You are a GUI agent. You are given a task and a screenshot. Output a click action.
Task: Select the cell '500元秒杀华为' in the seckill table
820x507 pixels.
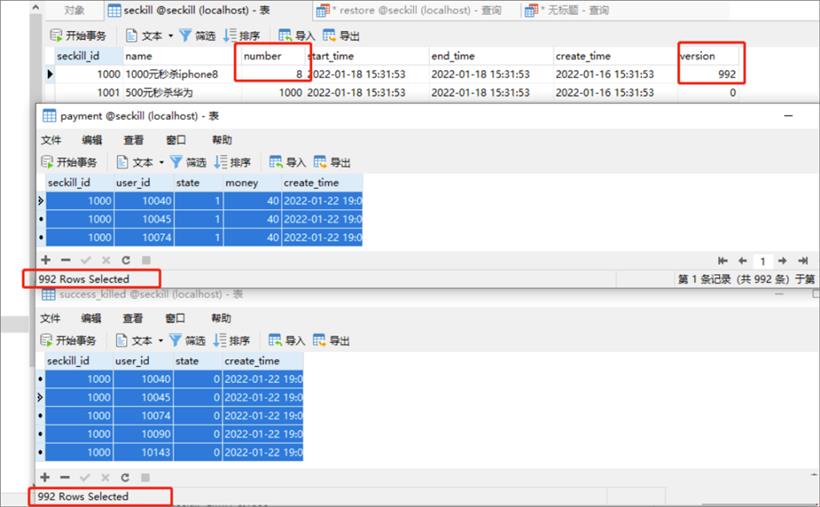(182, 93)
